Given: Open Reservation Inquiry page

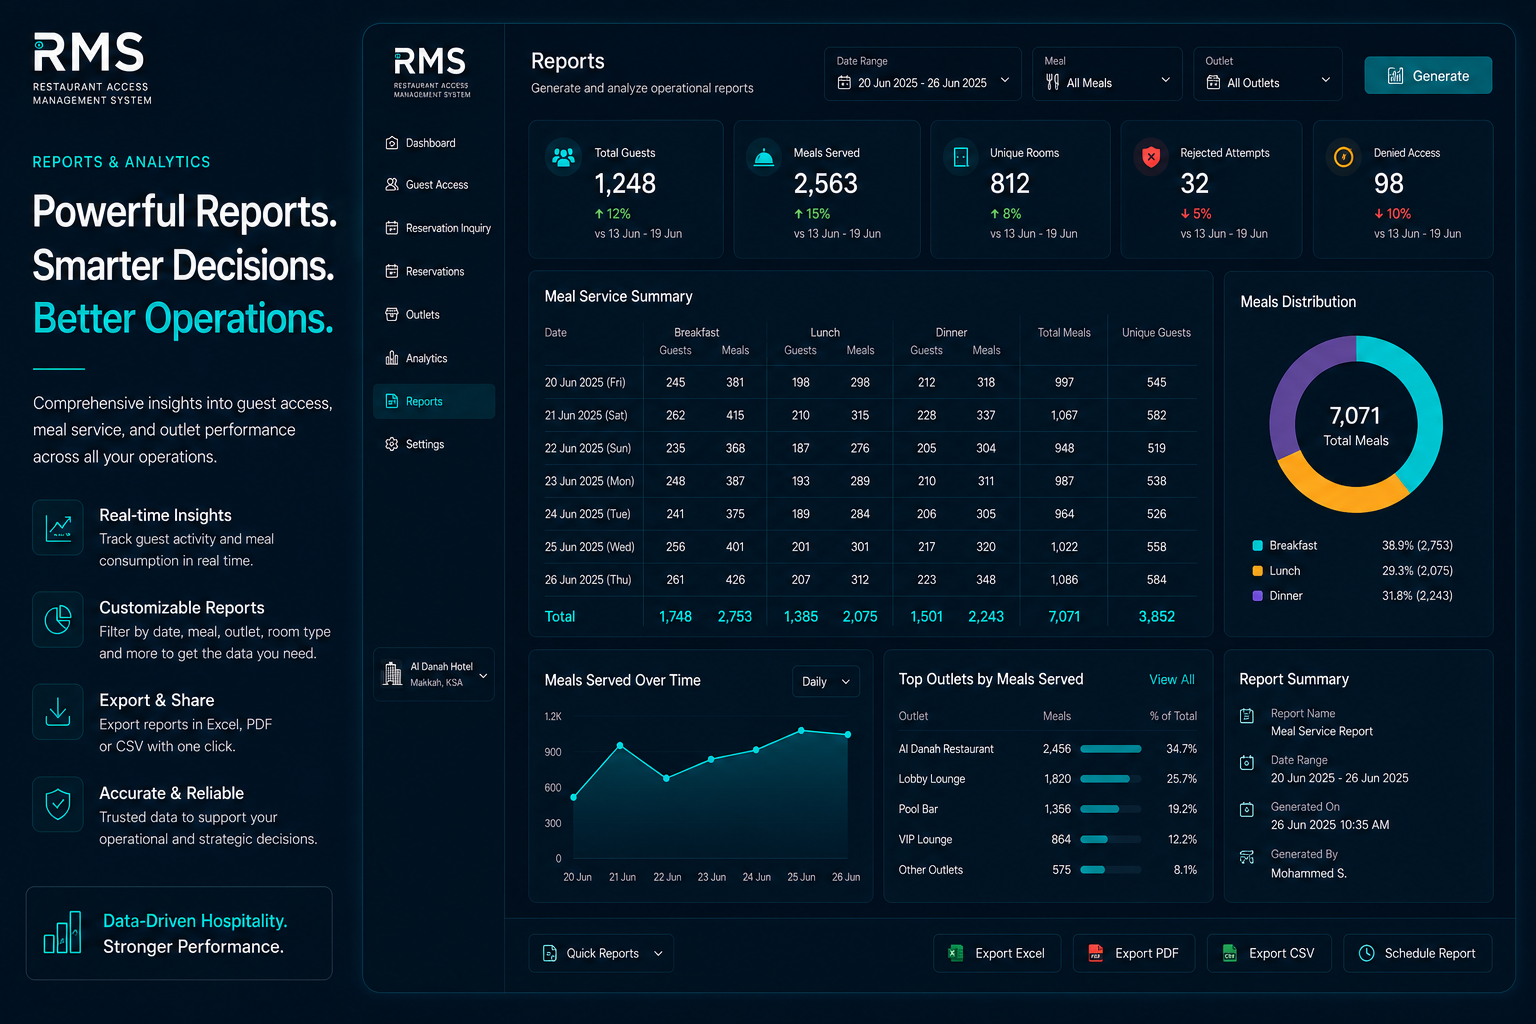Looking at the screenshot, I should point(434,228).
